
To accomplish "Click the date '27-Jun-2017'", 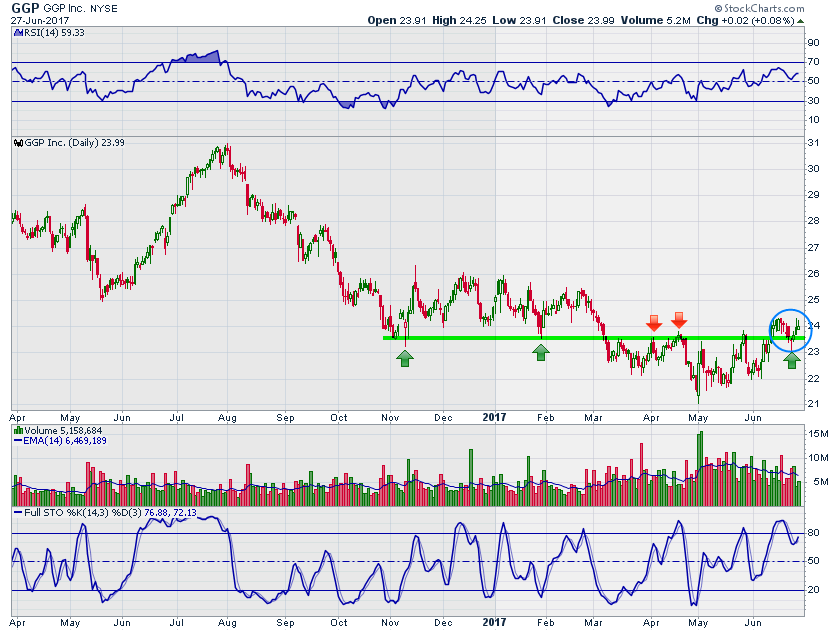I will click(40, 21).
